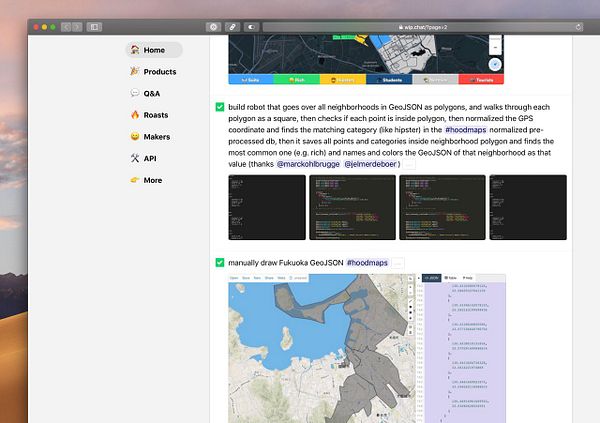Click the tools icon beside API
The height and width of the screenshot is (423, 600).
[135, 158]
